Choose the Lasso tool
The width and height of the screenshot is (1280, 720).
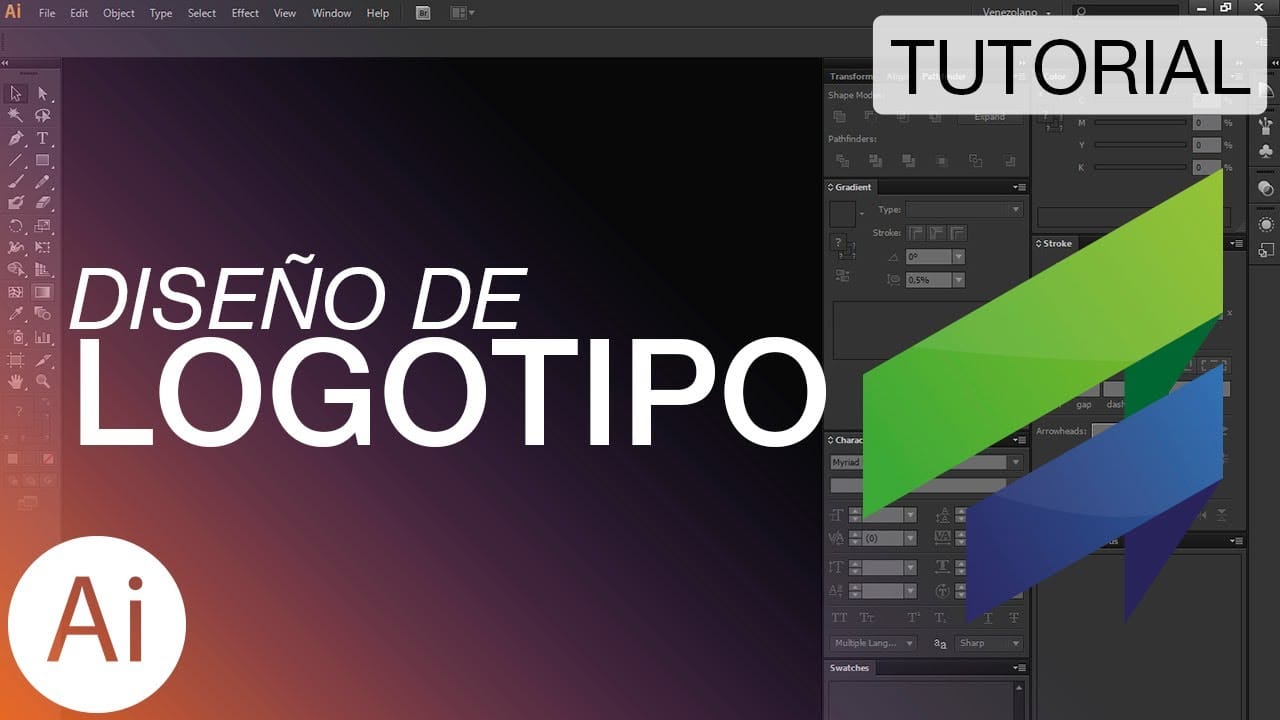click(43, 116)
